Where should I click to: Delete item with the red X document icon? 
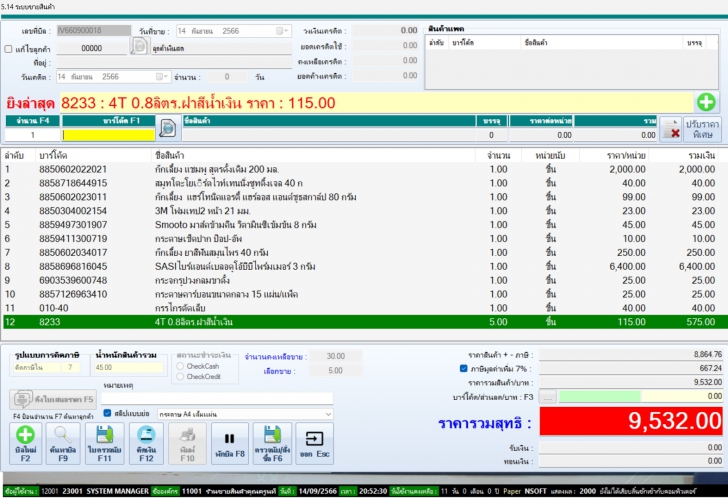670,129
